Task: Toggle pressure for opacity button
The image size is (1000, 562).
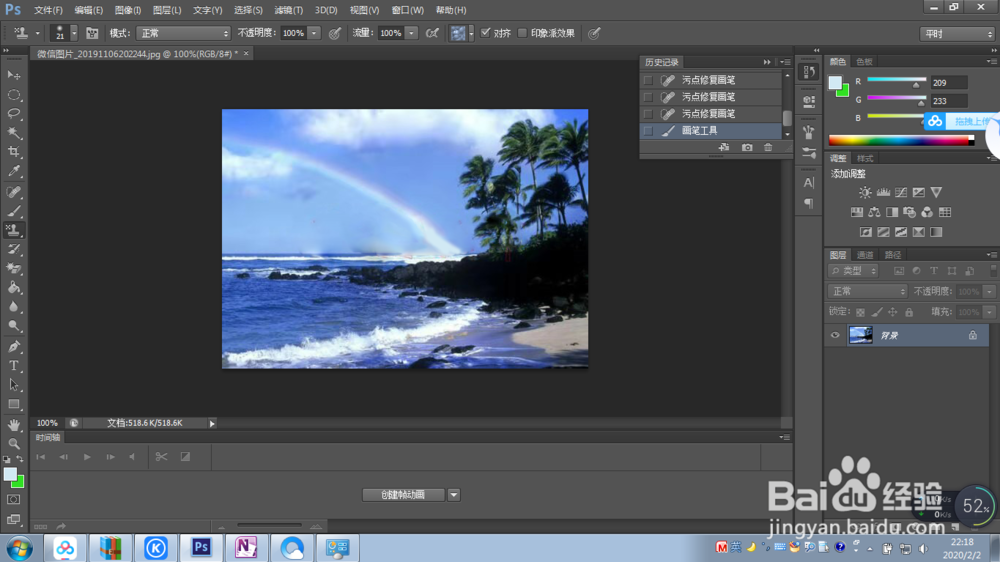Action: point(335,33)
